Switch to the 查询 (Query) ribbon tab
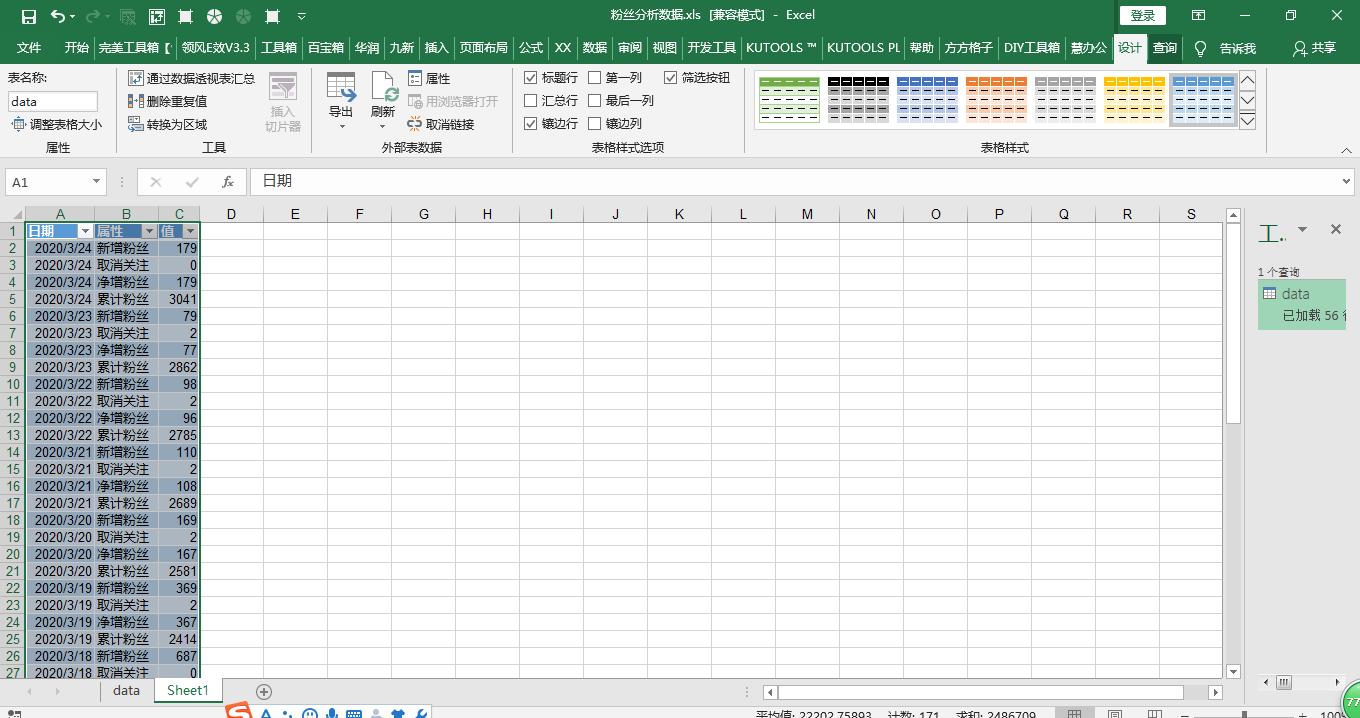The image size is (1360, 718). [1164, 47]
